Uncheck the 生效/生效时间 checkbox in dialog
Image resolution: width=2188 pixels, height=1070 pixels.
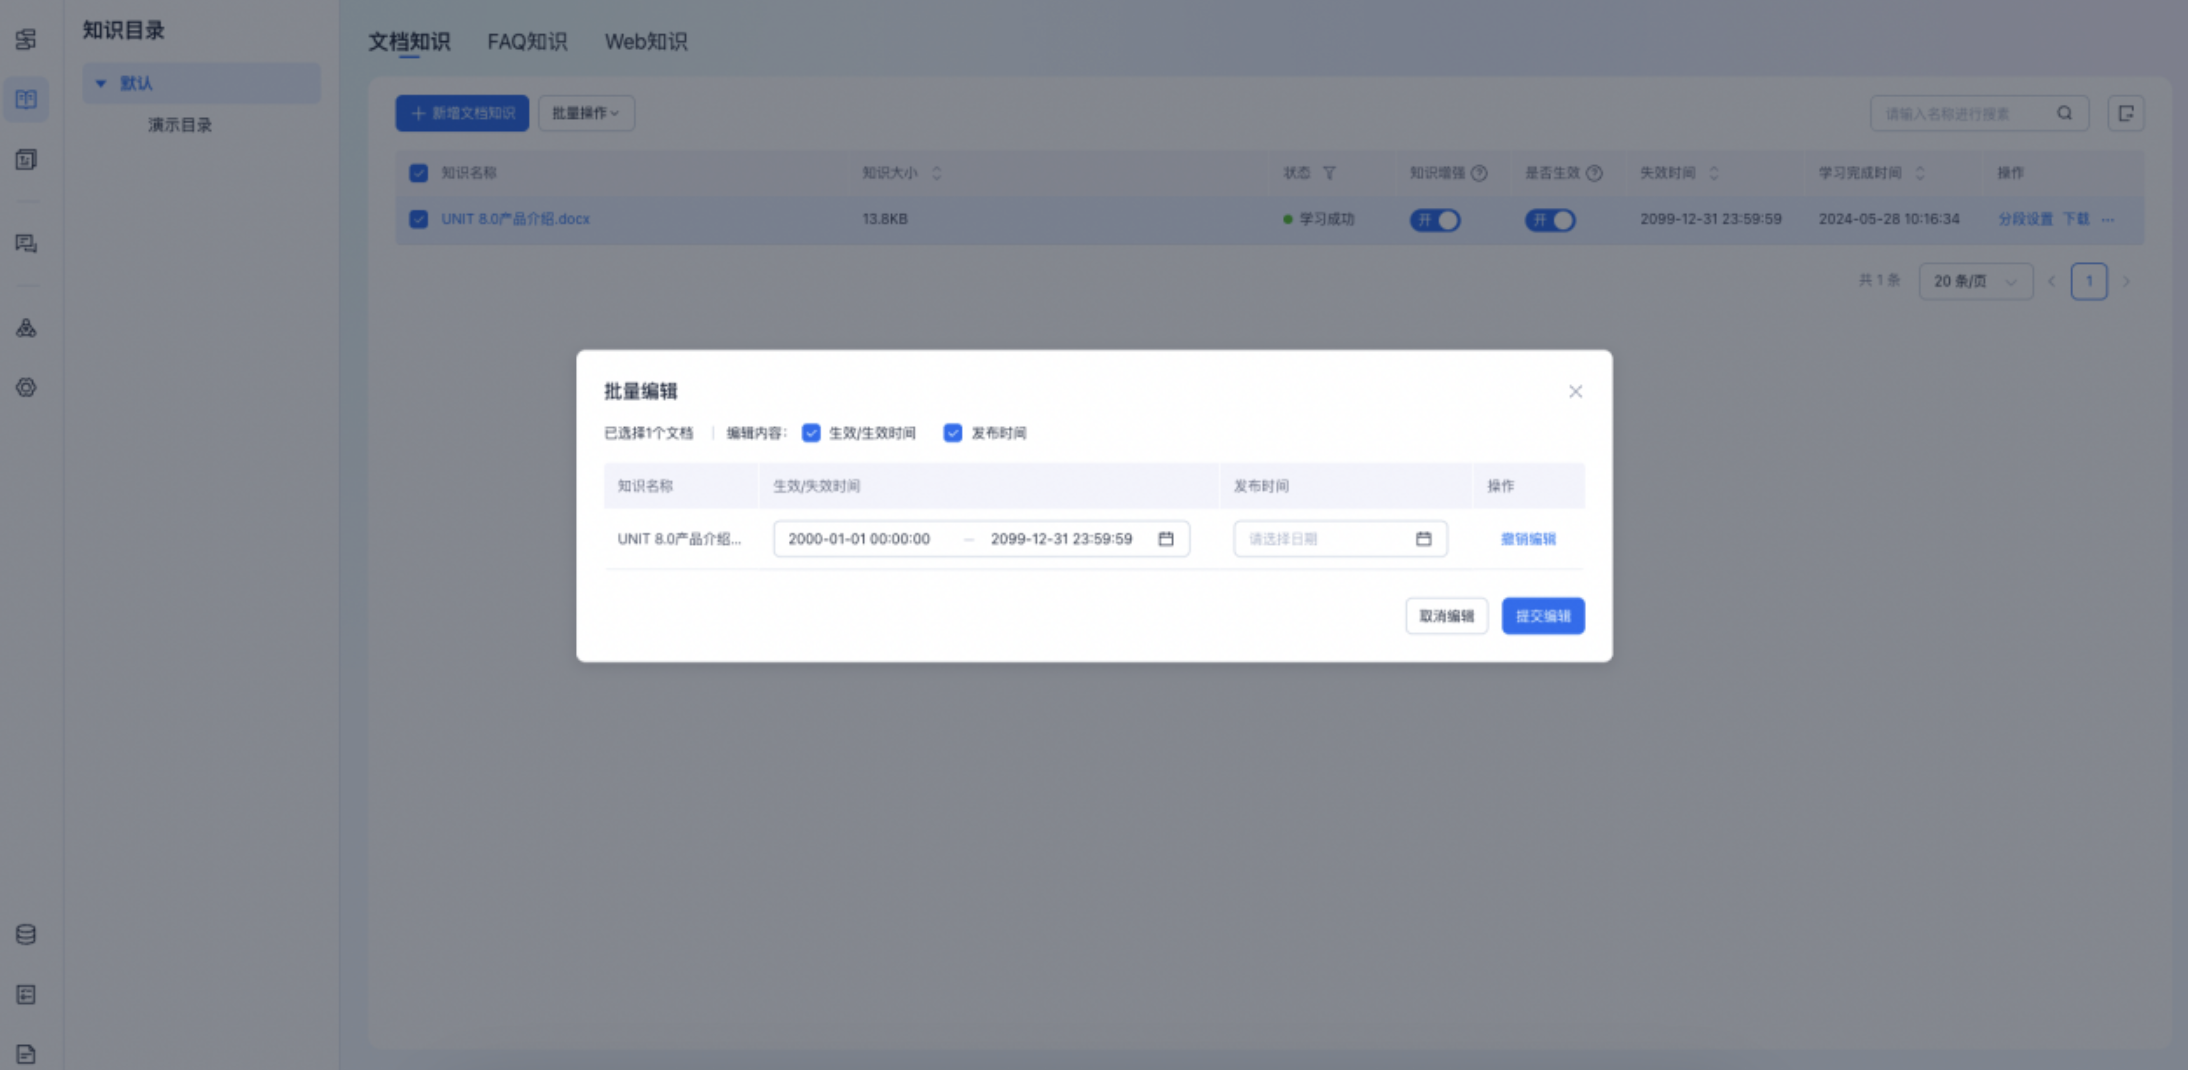point(811,433)
